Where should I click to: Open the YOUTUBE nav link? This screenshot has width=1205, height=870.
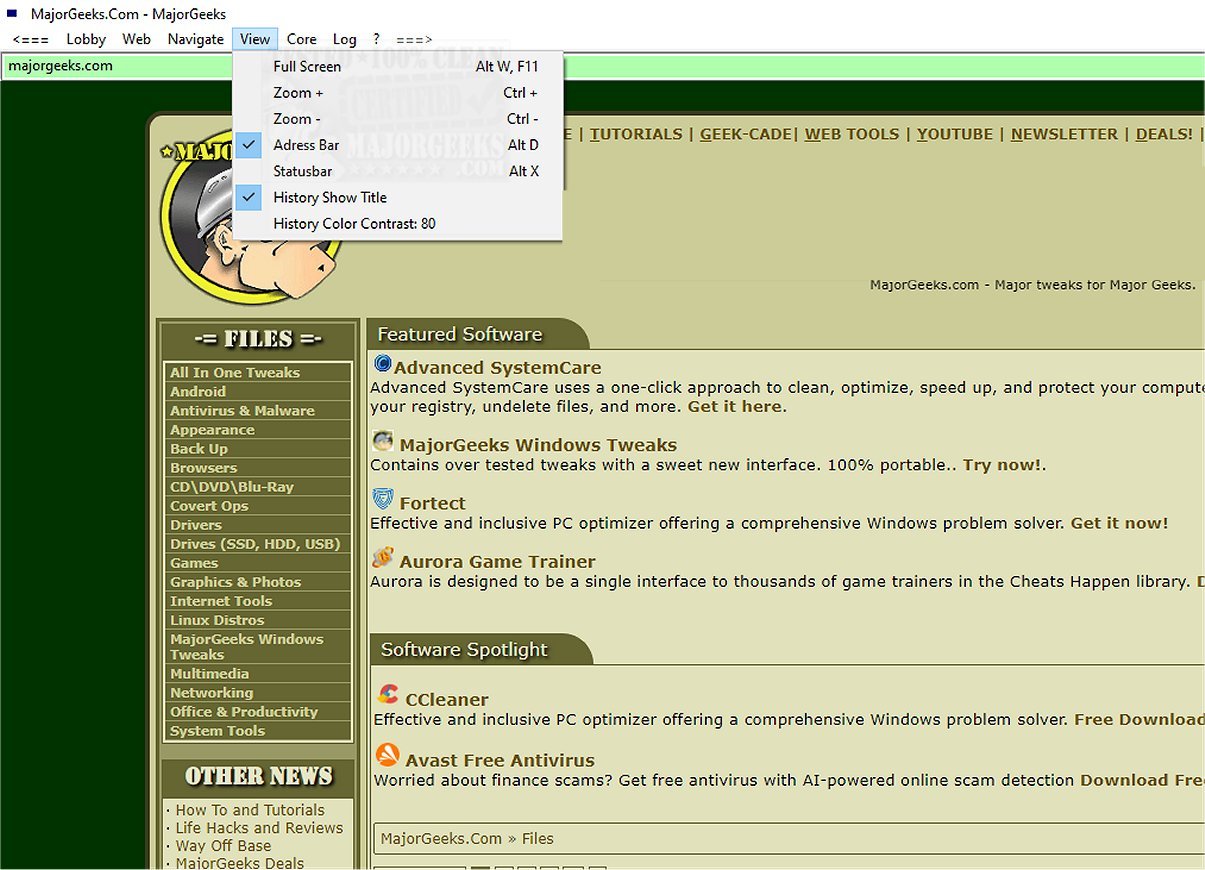click(955, 134)
